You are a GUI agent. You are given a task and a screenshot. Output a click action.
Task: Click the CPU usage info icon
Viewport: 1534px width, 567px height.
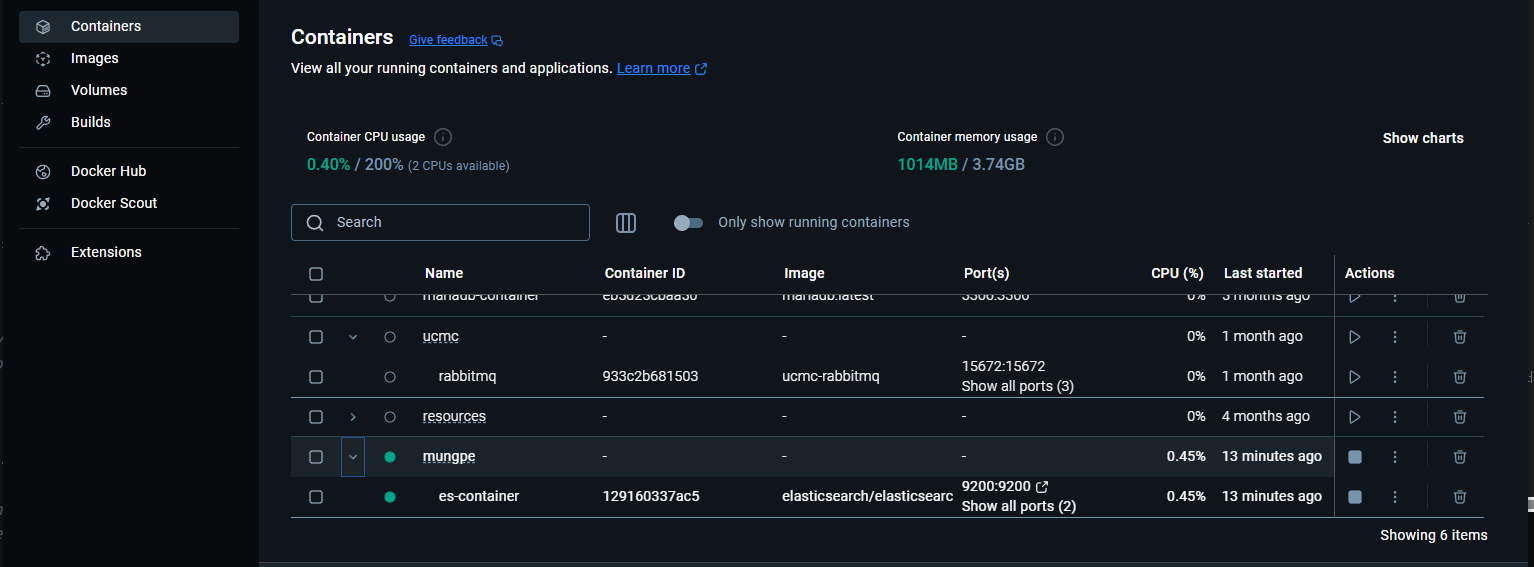point(444,137)
